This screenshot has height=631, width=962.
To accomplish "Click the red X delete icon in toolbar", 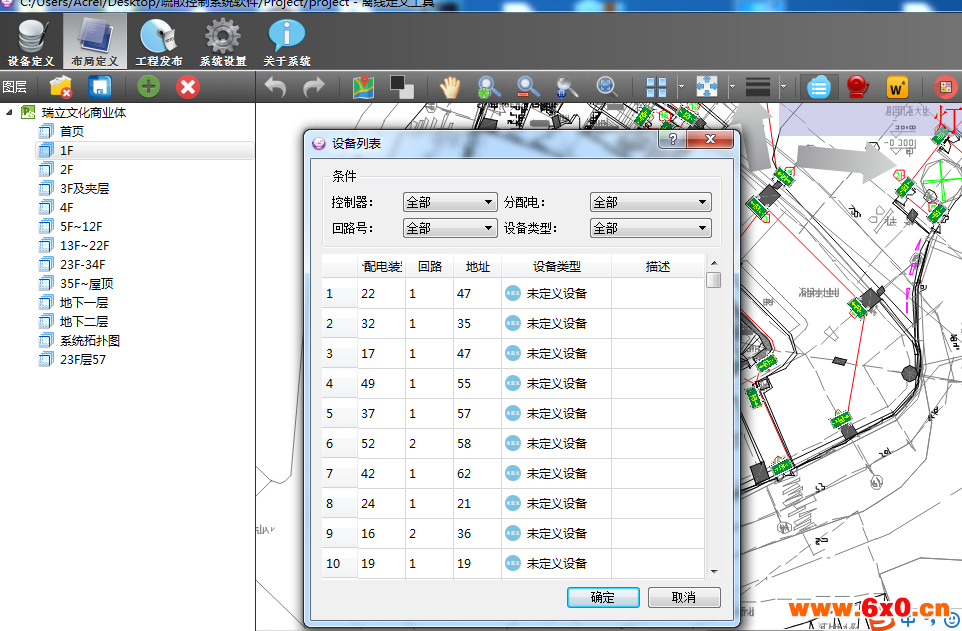I will [x=188, y=87].
